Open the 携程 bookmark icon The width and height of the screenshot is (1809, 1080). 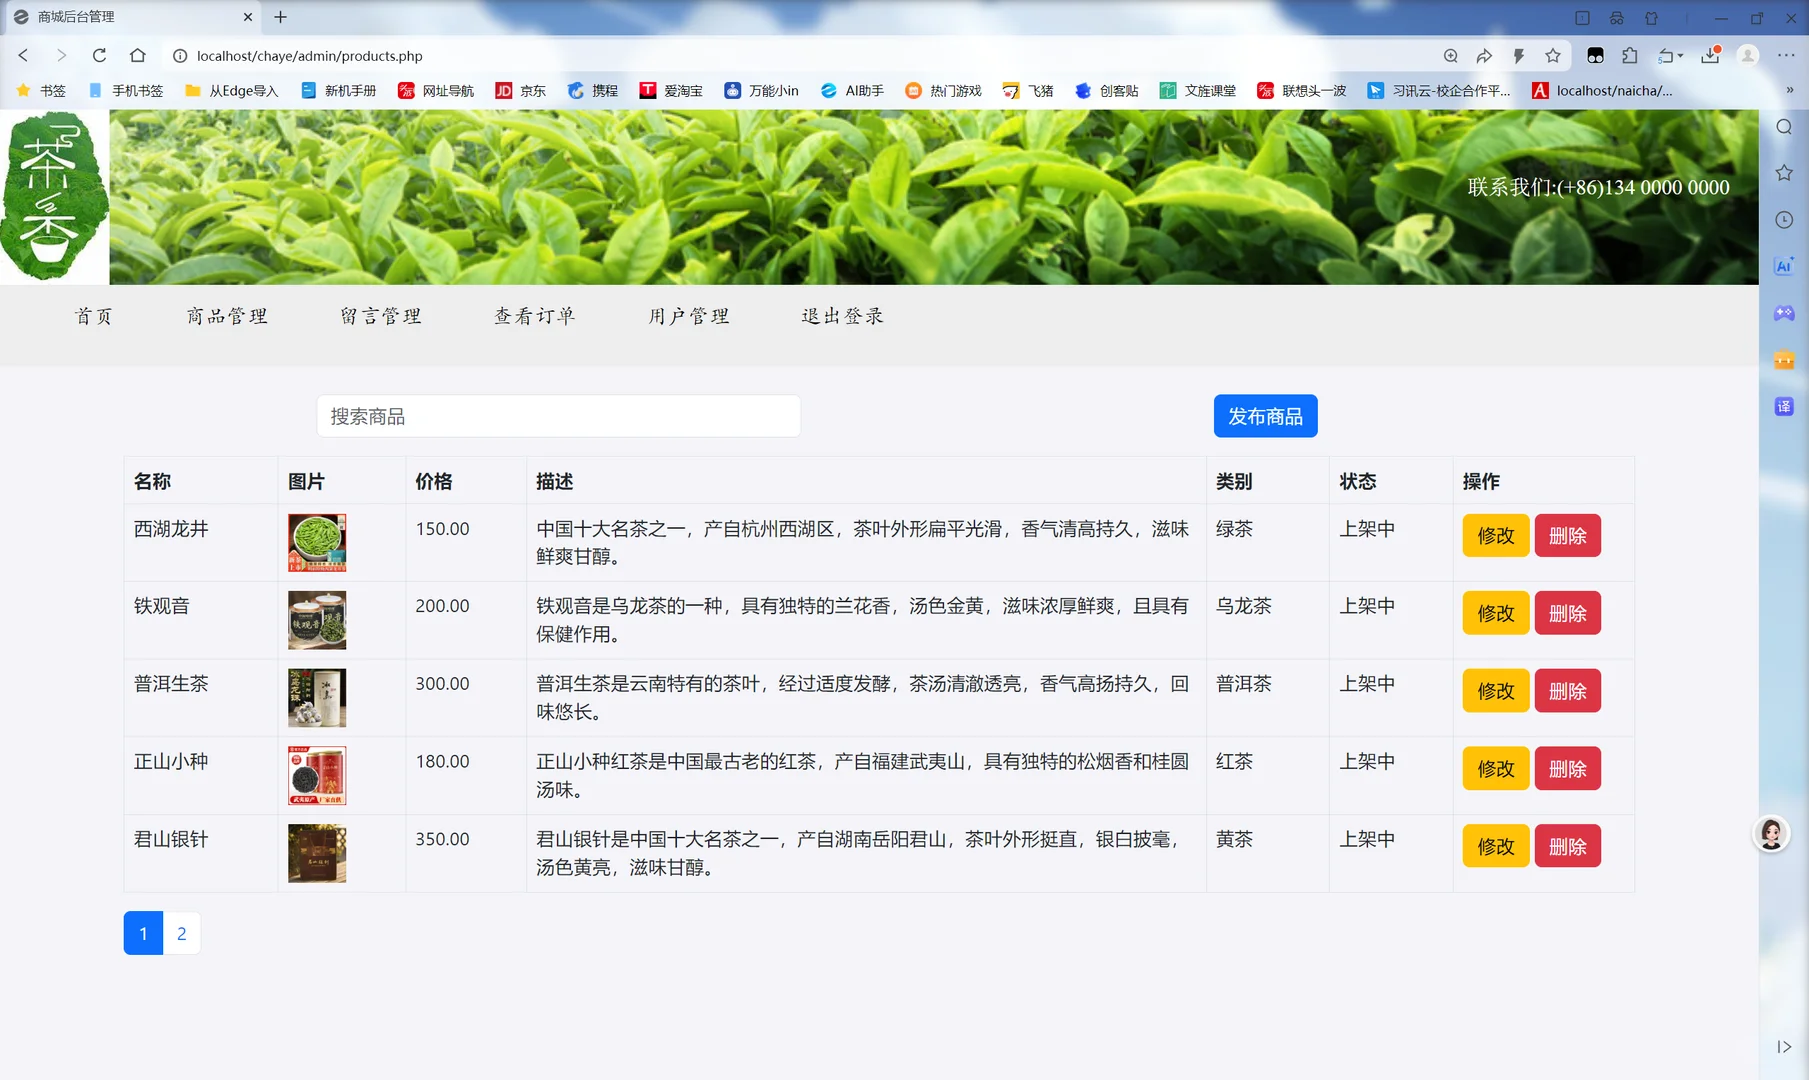576,90
